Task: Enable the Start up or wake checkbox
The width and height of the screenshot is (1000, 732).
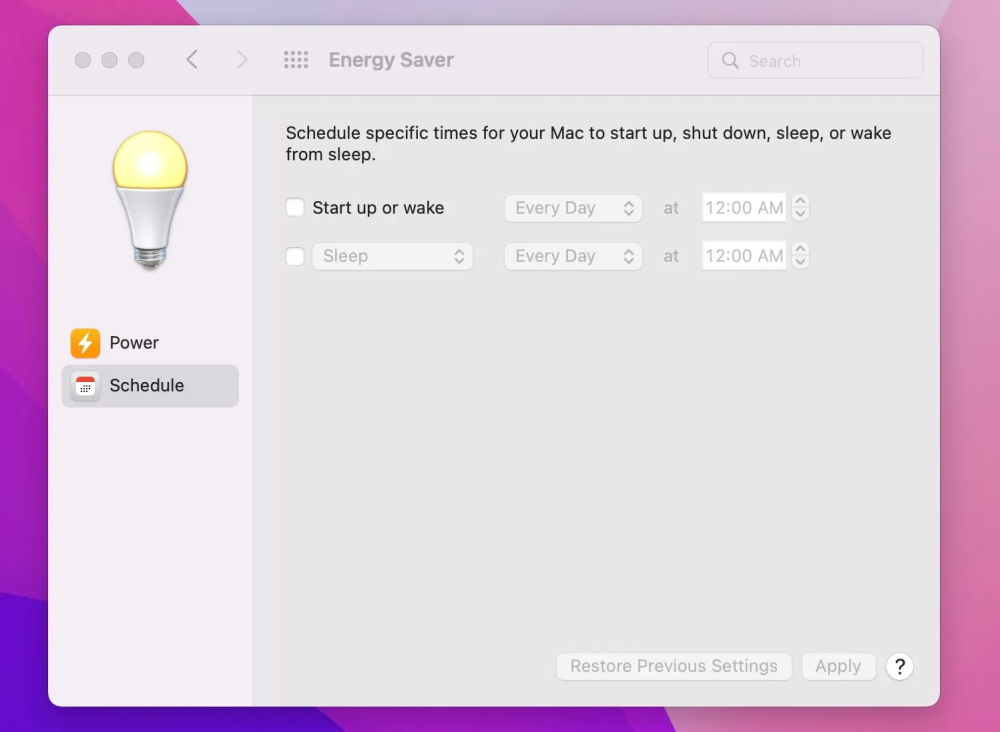Action: pyautogui.click(x=295, y=208)
